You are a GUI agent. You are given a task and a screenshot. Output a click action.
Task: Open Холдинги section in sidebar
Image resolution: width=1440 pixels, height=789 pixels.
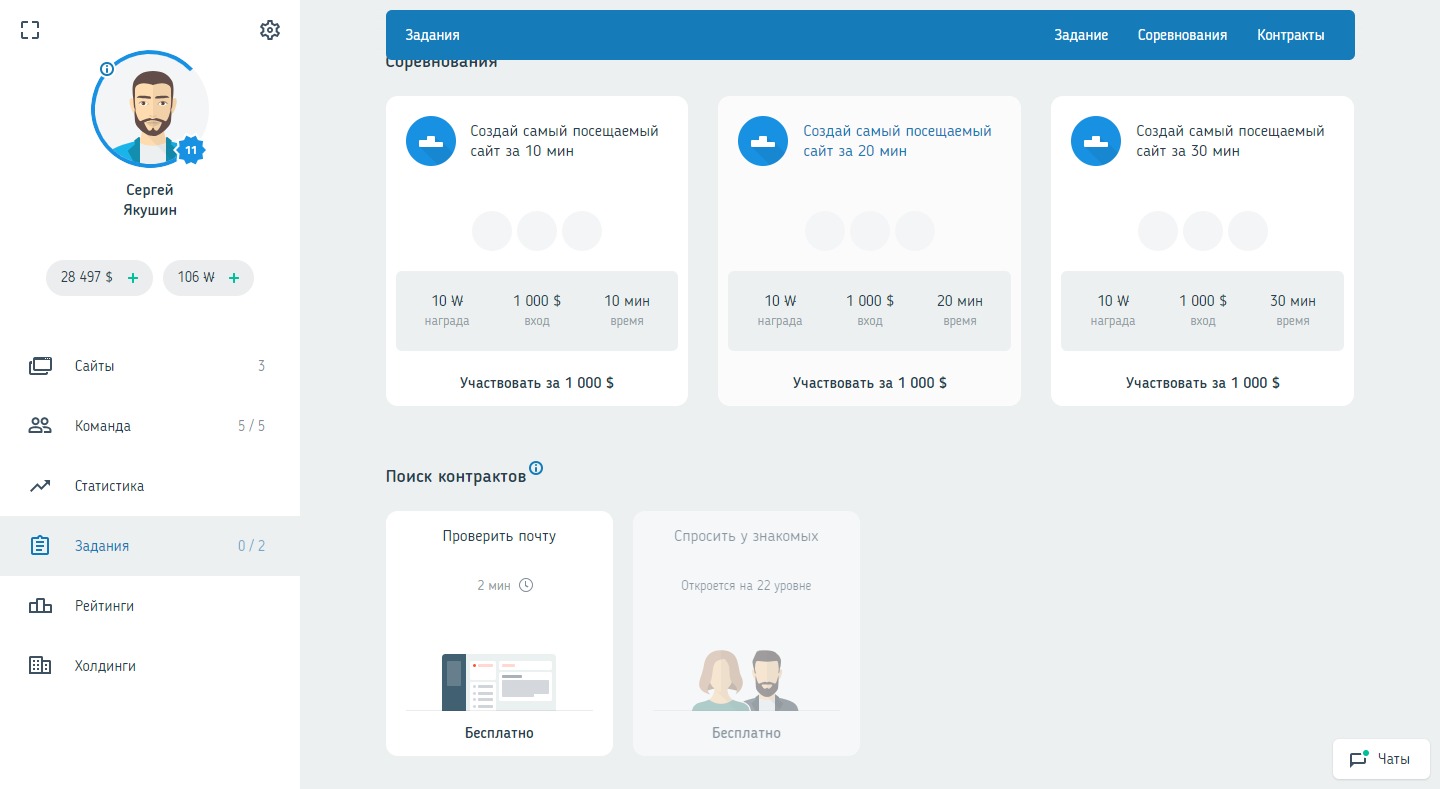coord(105,666)
